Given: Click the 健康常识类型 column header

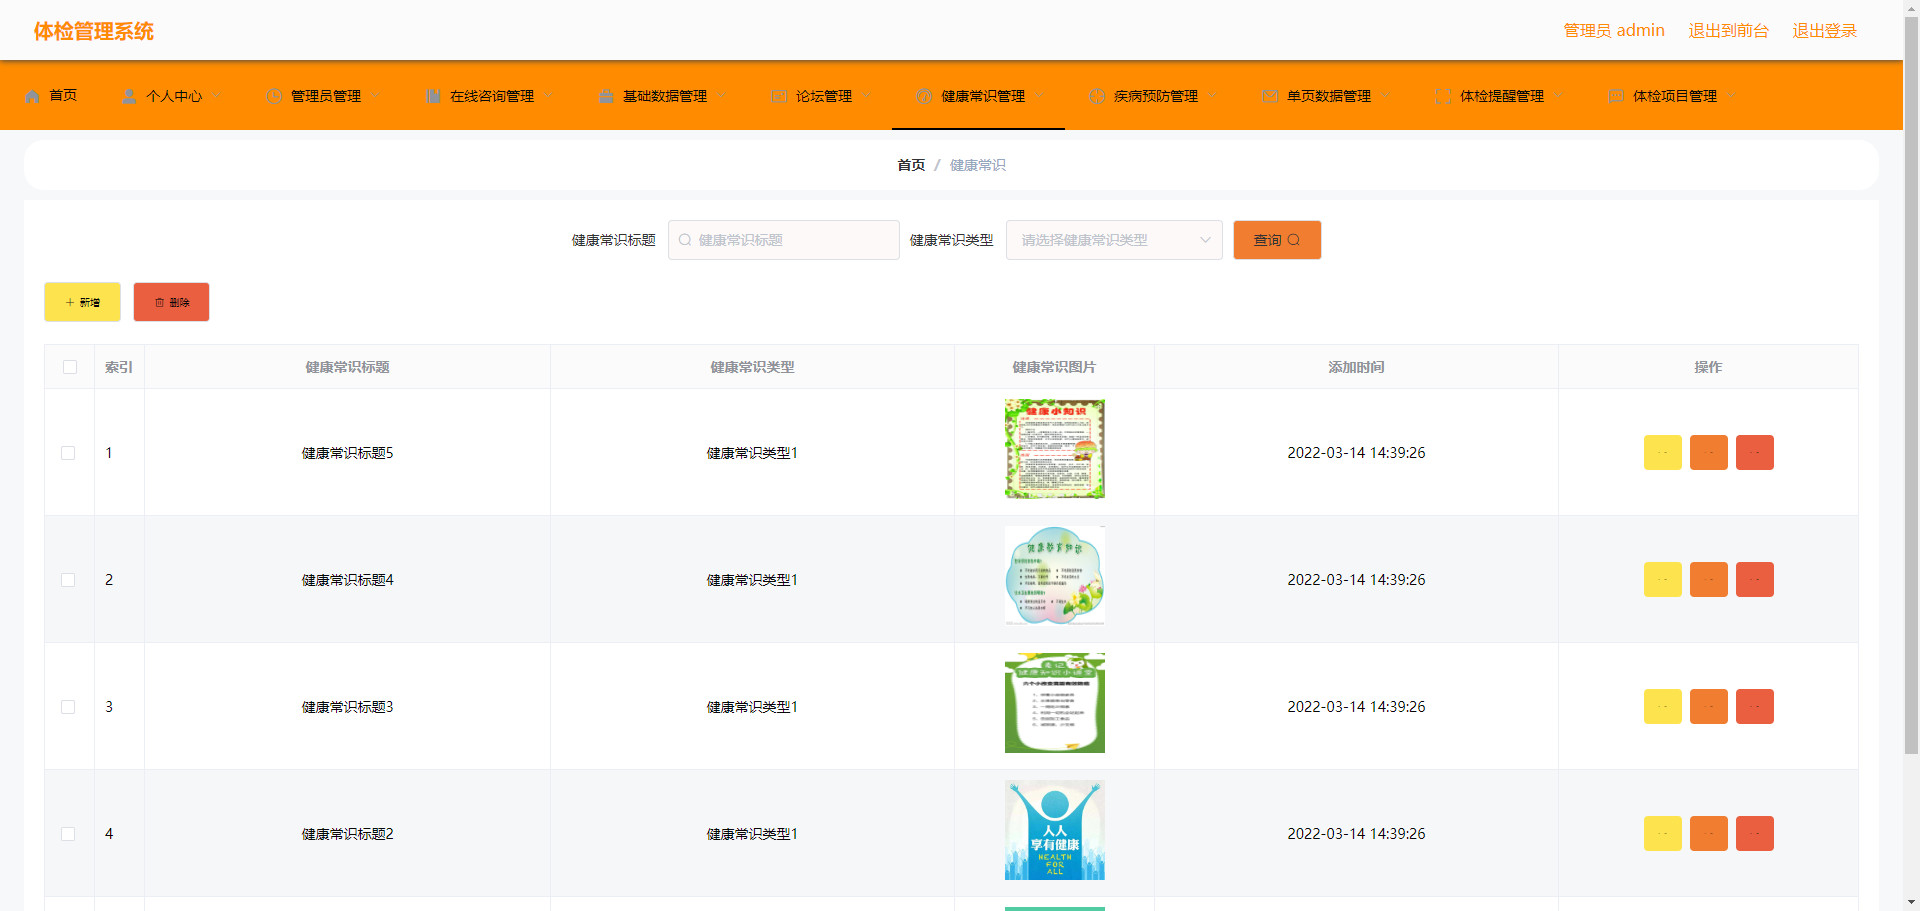Looking at the screenshot, I should click(752, 367).
